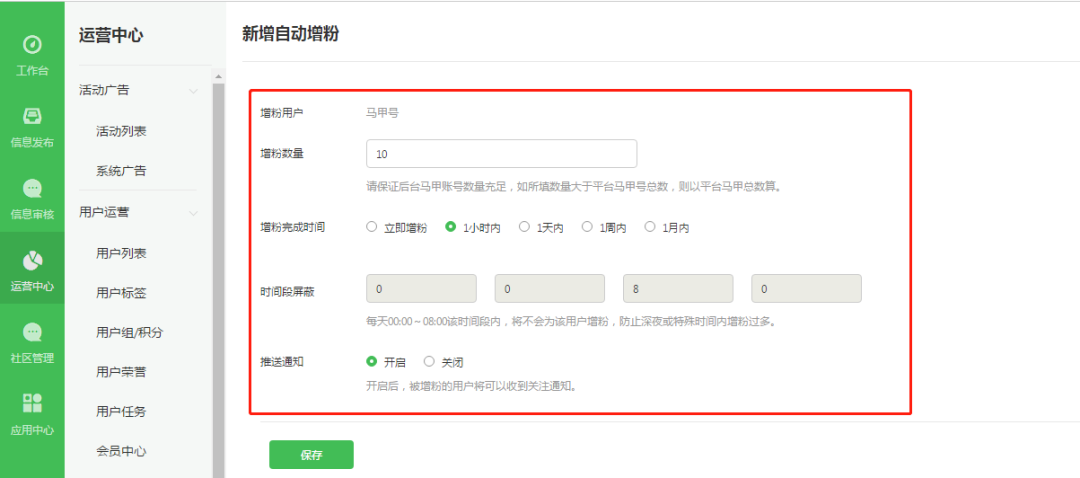Go to 系统广告 menu item
Screen dimensions: 1080x478
(121, 171)
